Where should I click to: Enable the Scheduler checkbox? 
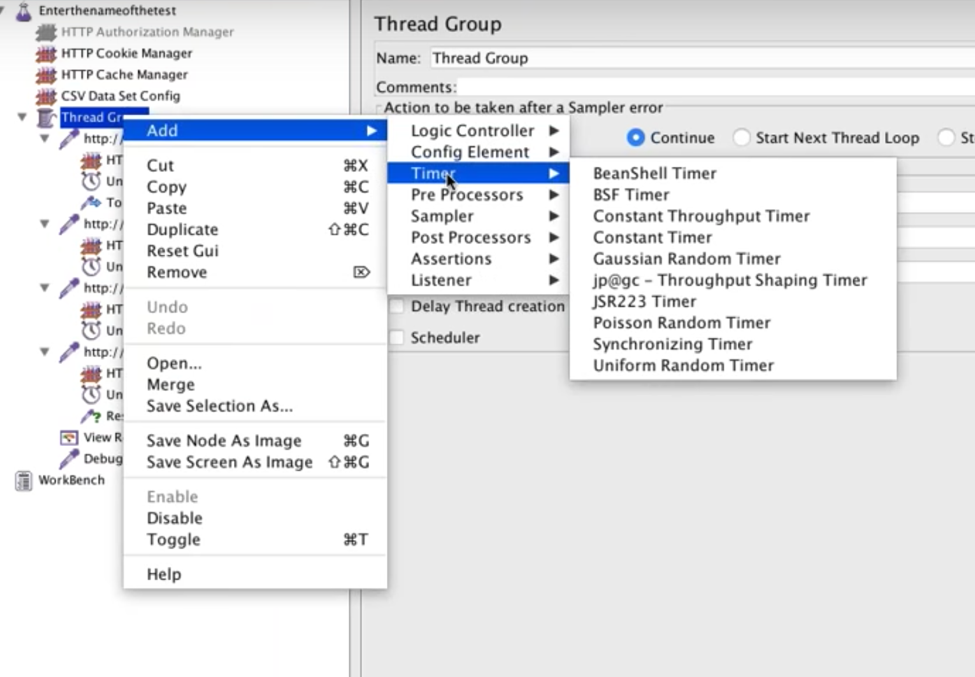[397, 338]
